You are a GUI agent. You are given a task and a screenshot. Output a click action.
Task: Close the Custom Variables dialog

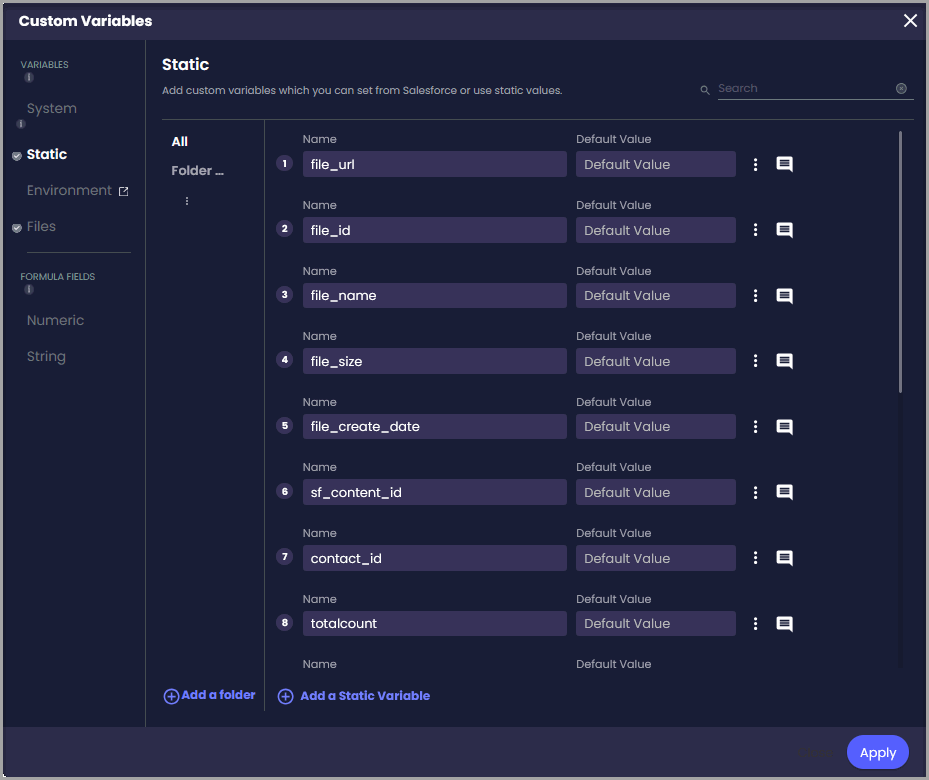[910, 21]
